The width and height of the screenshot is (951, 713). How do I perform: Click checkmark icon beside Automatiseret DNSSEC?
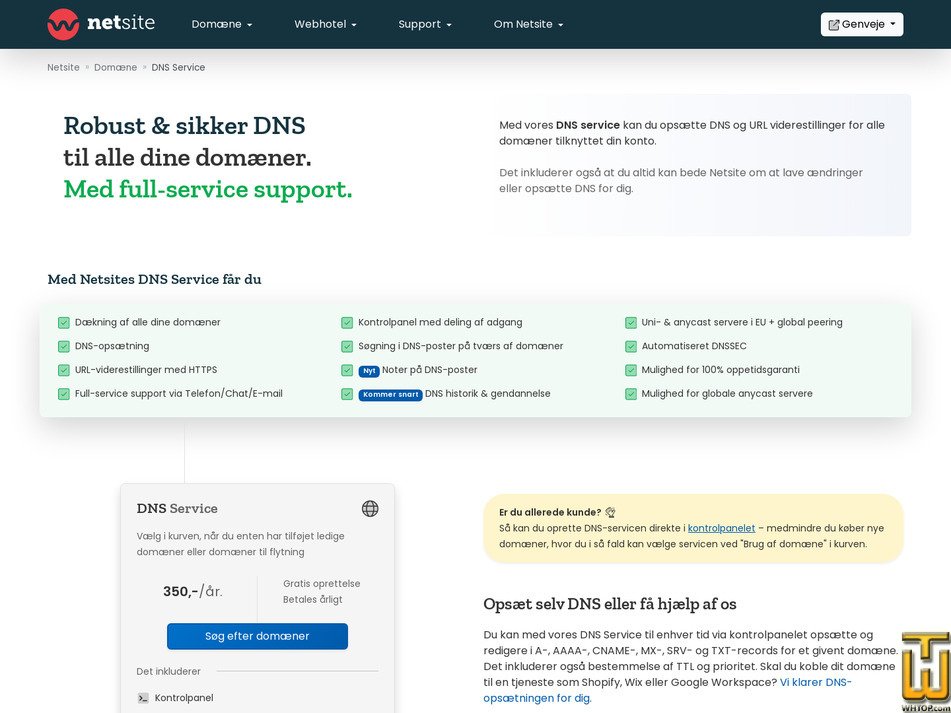[631, 346]
